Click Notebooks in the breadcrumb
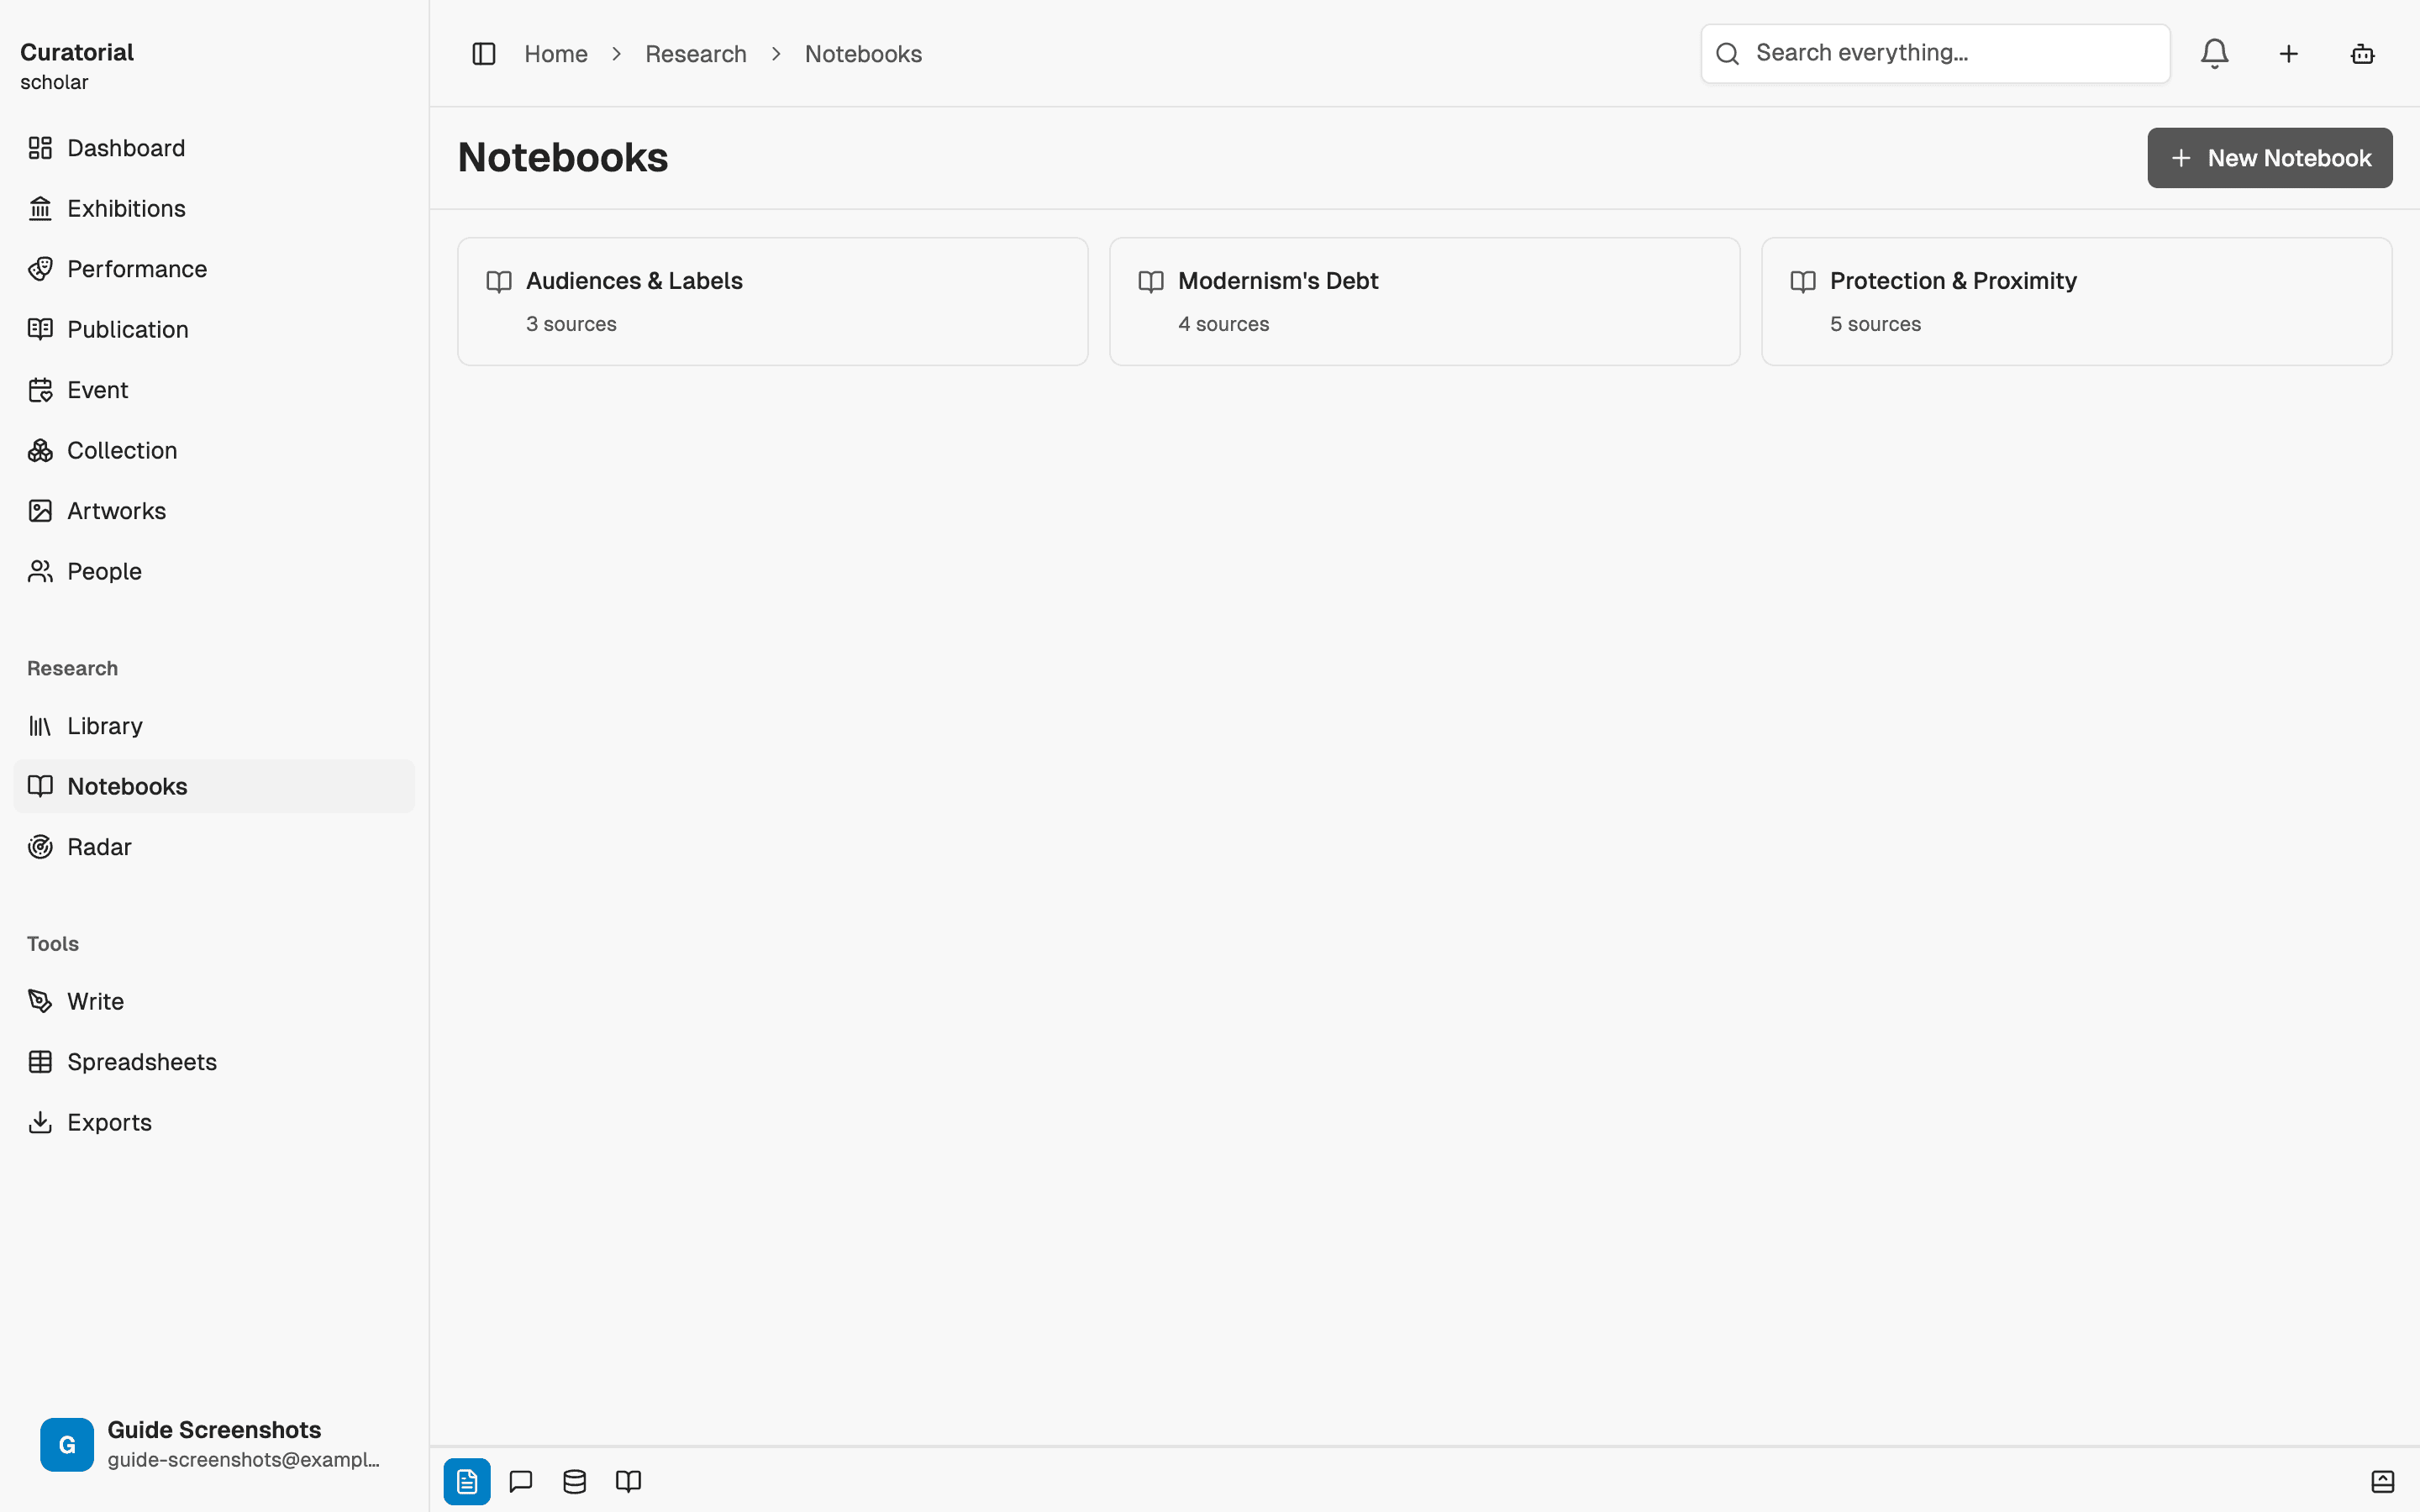The height and width of the screenshot is (1512, 2420). [863, 54]
